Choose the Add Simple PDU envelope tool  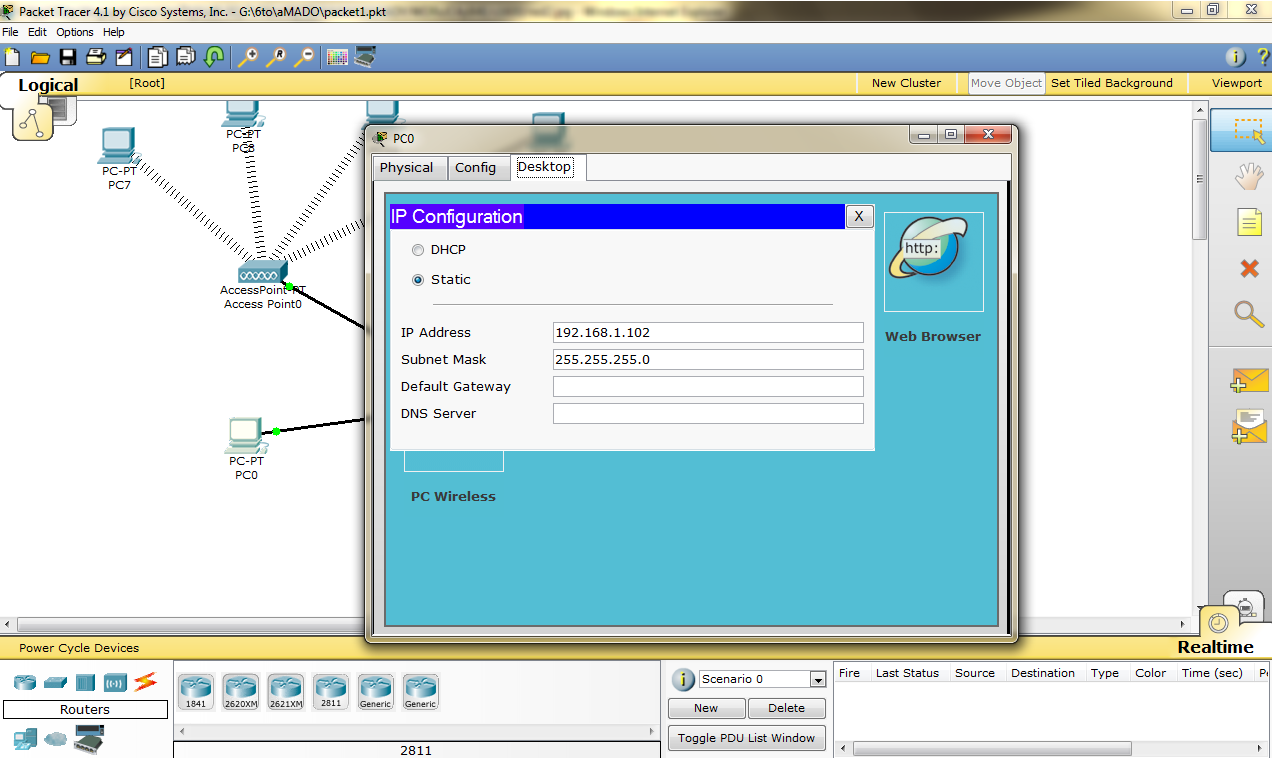[1248, 380]
